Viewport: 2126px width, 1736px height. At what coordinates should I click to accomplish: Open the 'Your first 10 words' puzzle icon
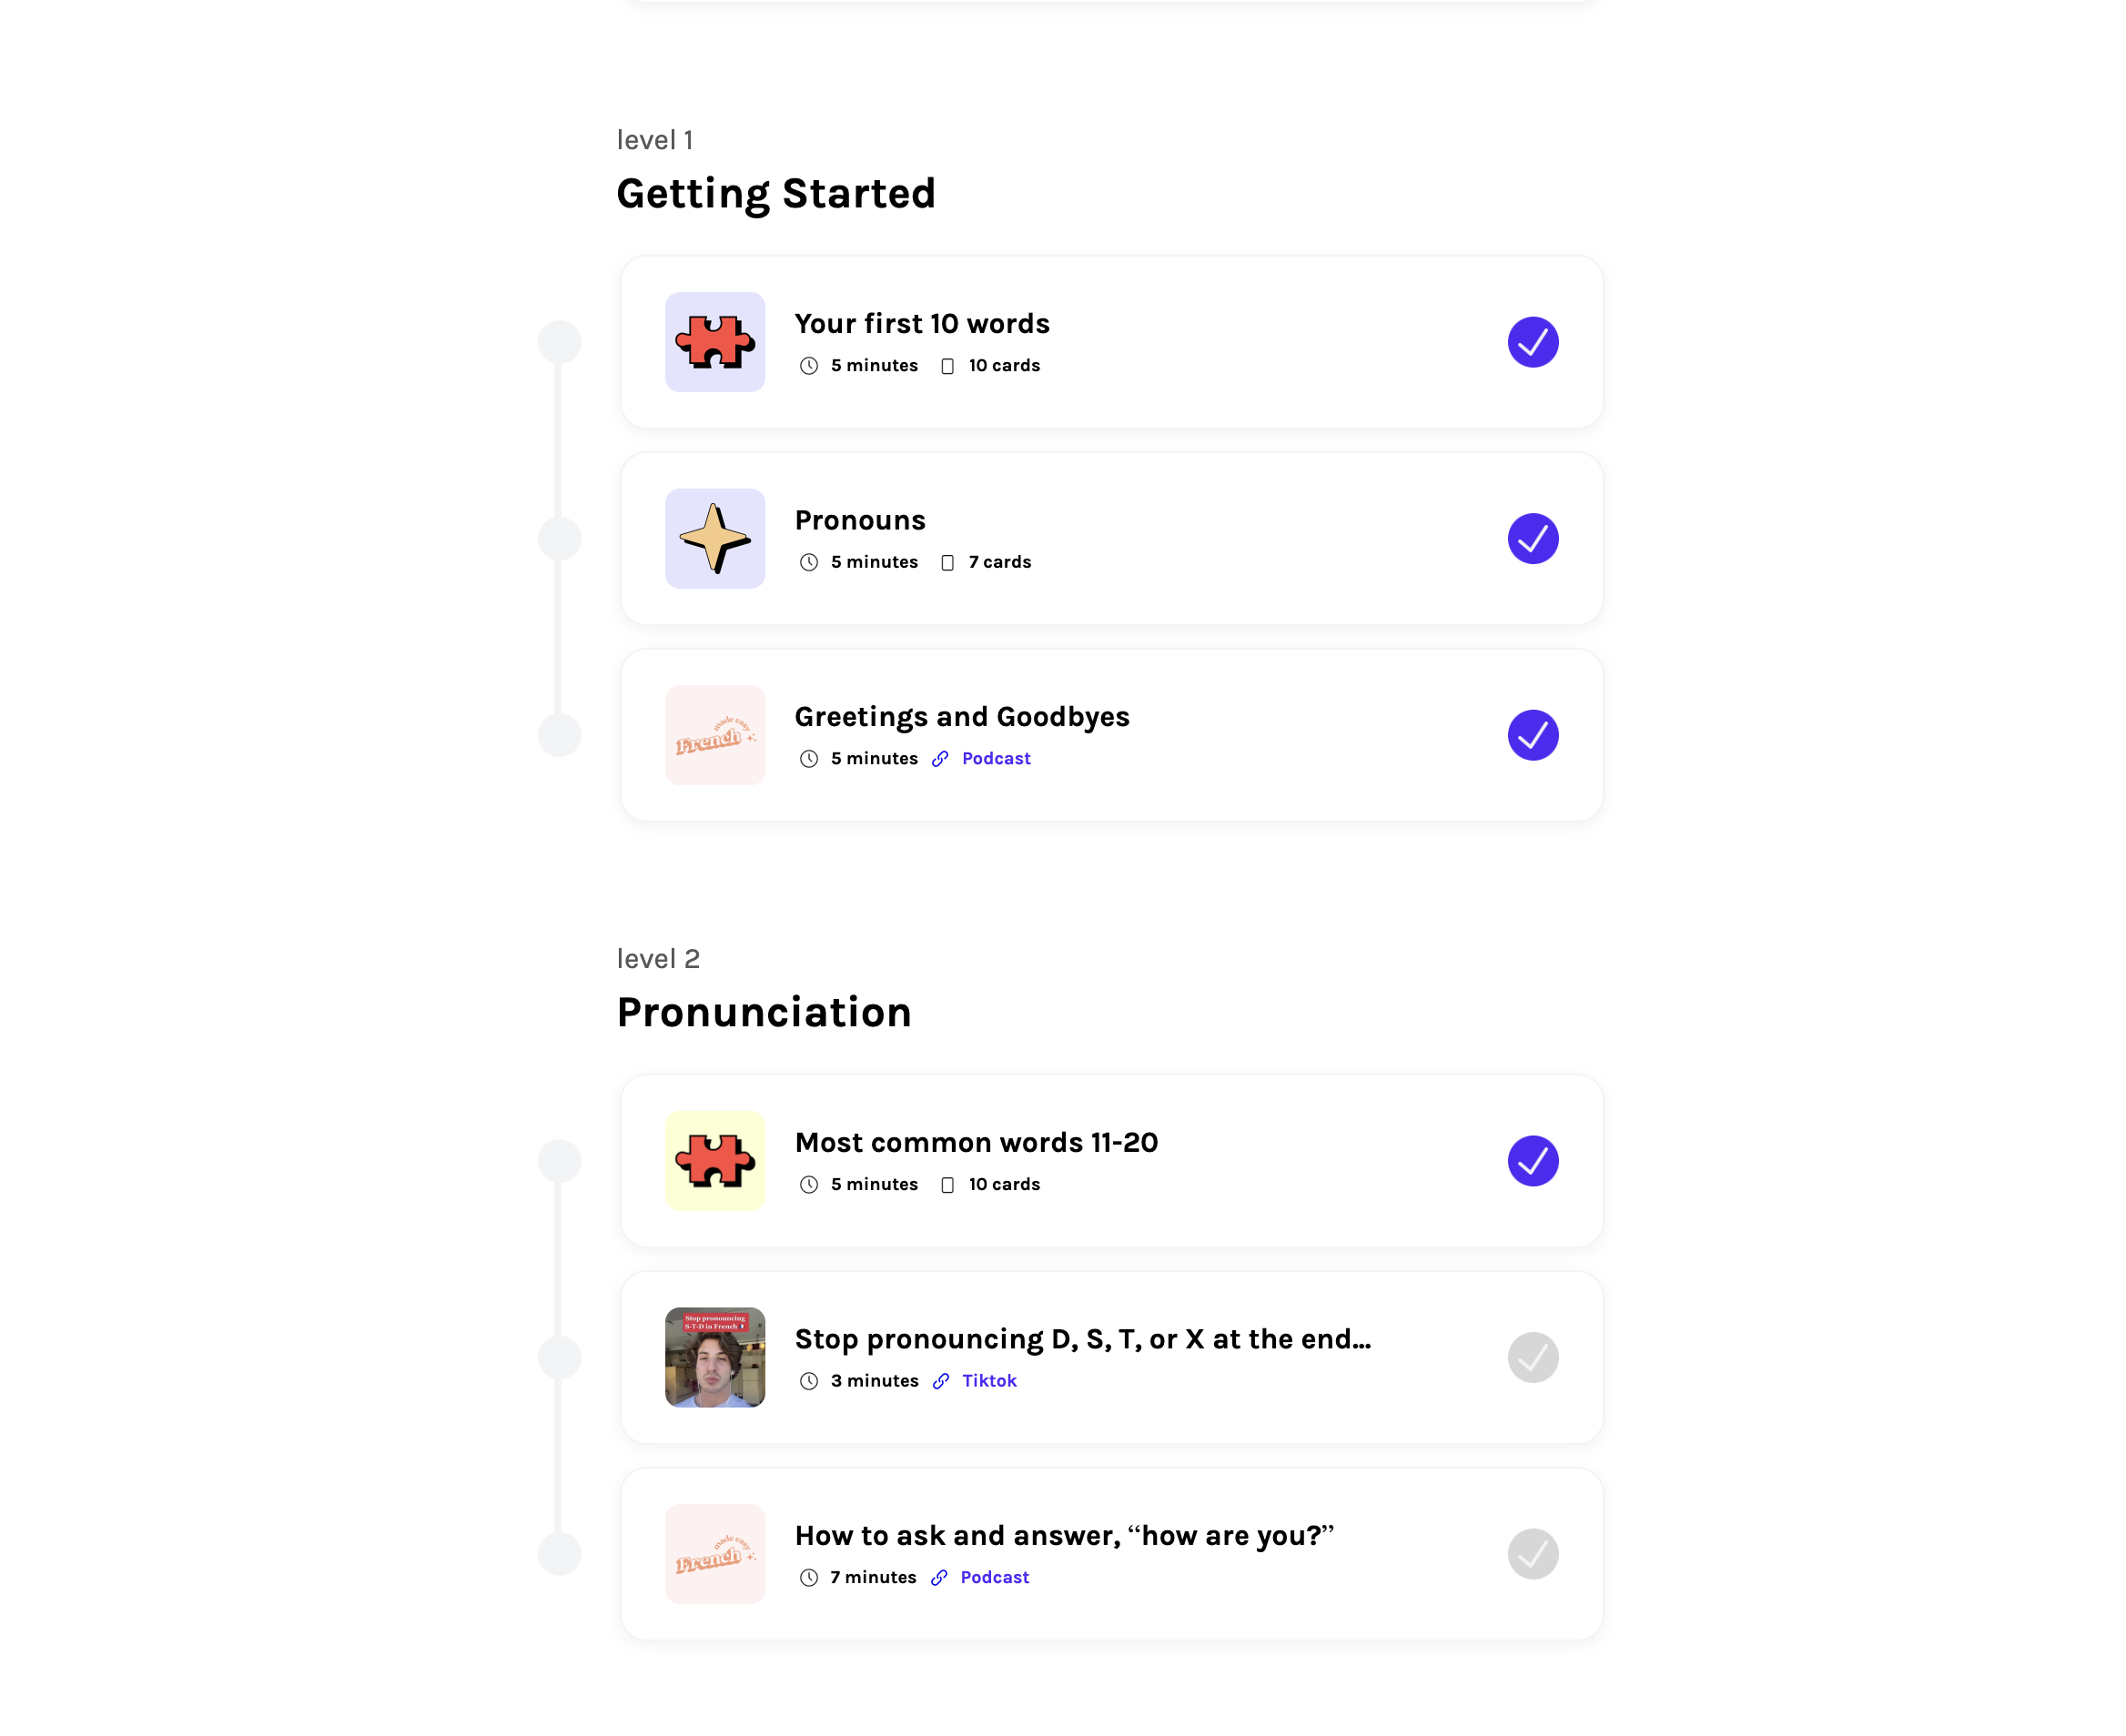tap(715, 342)
